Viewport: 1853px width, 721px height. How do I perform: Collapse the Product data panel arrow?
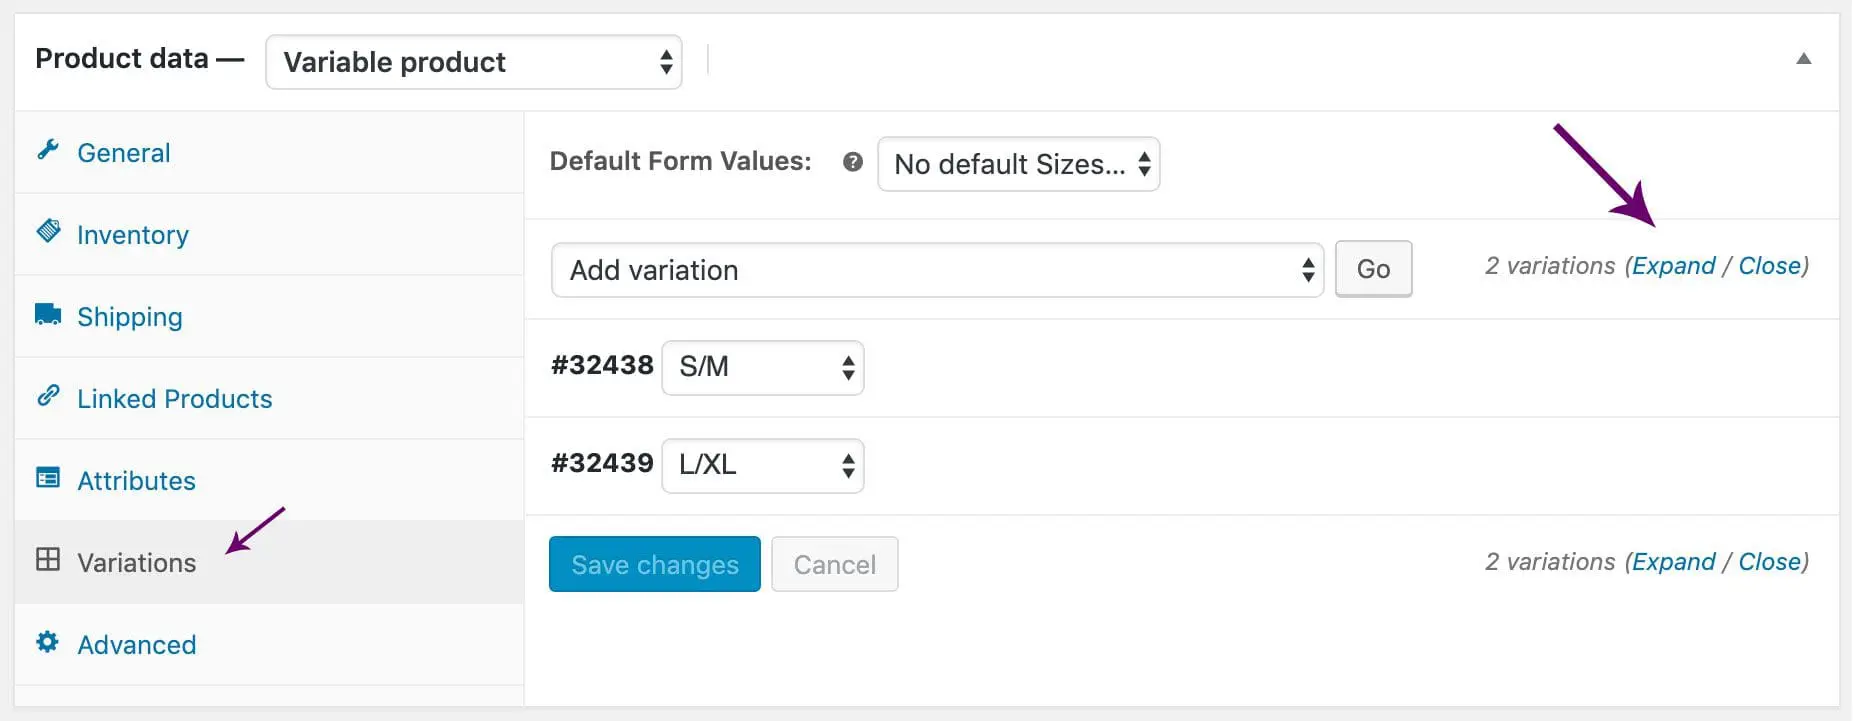point(1803,58)
